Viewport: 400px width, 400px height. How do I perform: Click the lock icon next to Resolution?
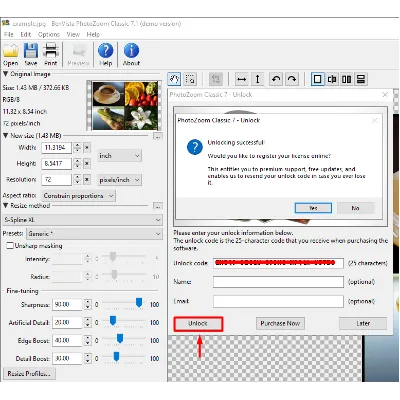pyautogui.click(x=87, y=179)
